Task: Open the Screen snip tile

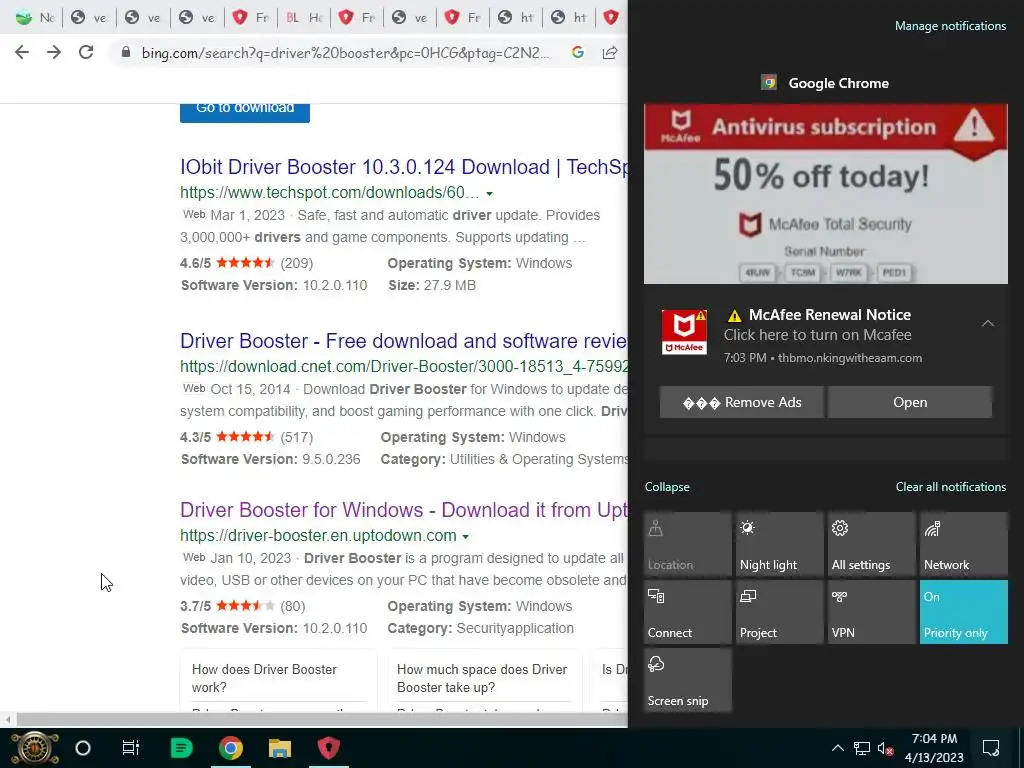Action: pos(688,680)
